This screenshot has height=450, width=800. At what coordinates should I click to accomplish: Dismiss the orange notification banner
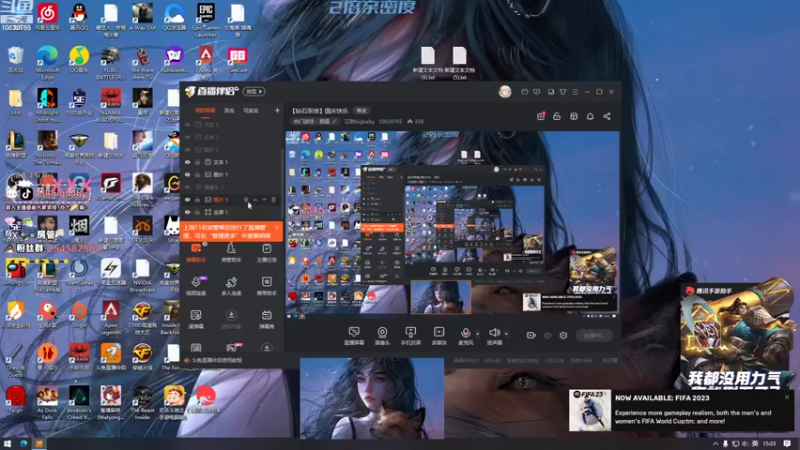coord(277,227)
